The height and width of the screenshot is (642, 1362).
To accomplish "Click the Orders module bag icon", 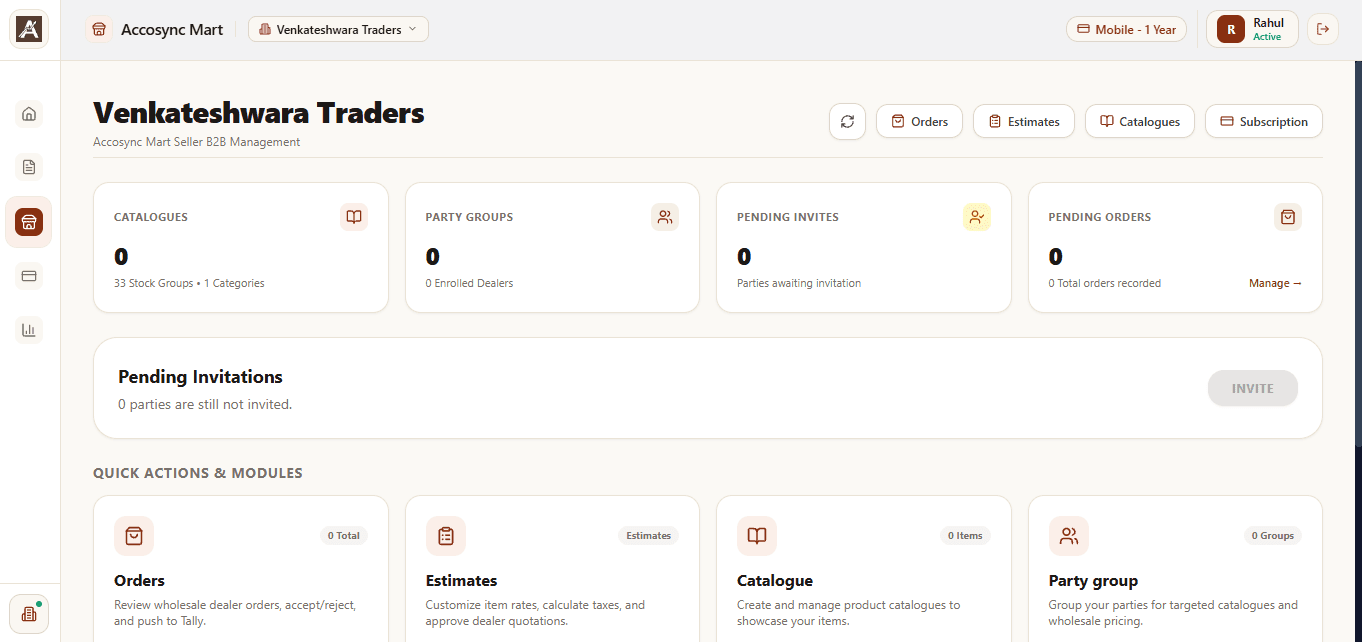I will coord(134,536).
